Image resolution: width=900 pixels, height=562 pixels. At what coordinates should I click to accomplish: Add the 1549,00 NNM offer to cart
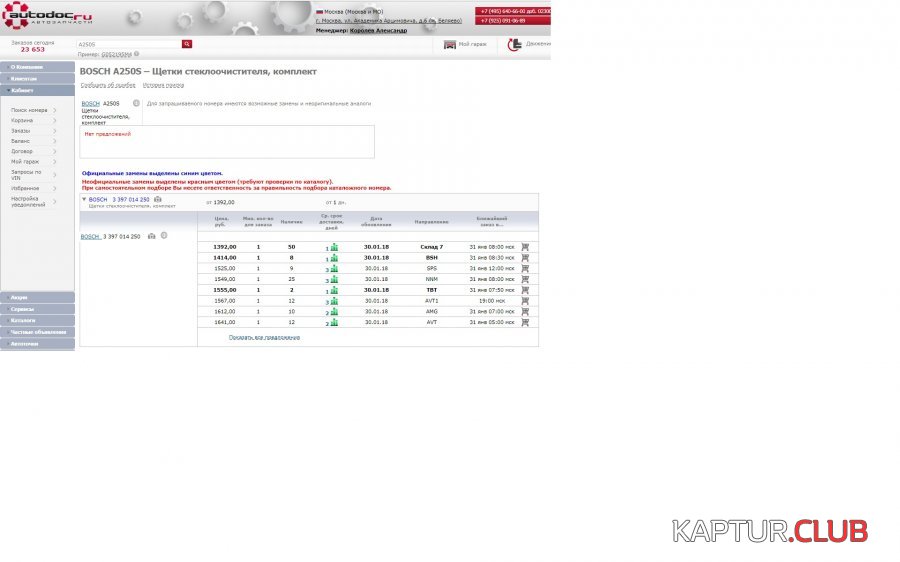525,279
